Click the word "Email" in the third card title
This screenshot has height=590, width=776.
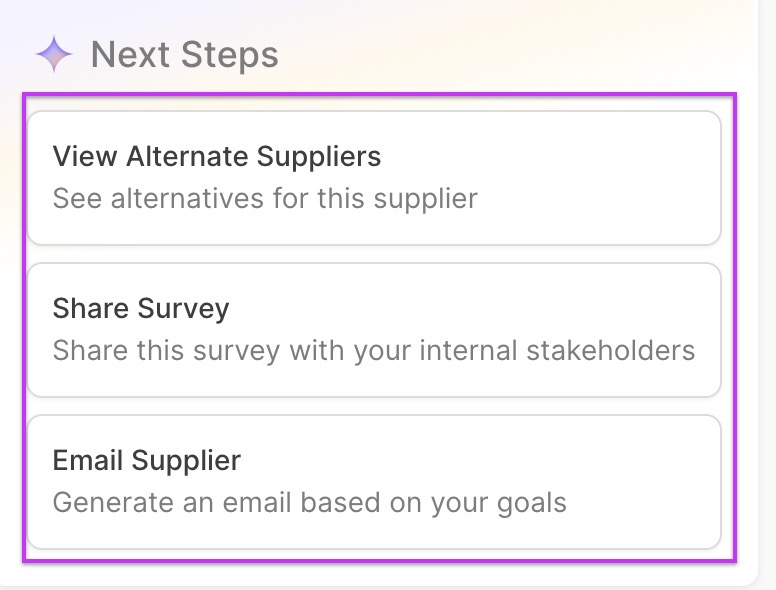(87, 460)
